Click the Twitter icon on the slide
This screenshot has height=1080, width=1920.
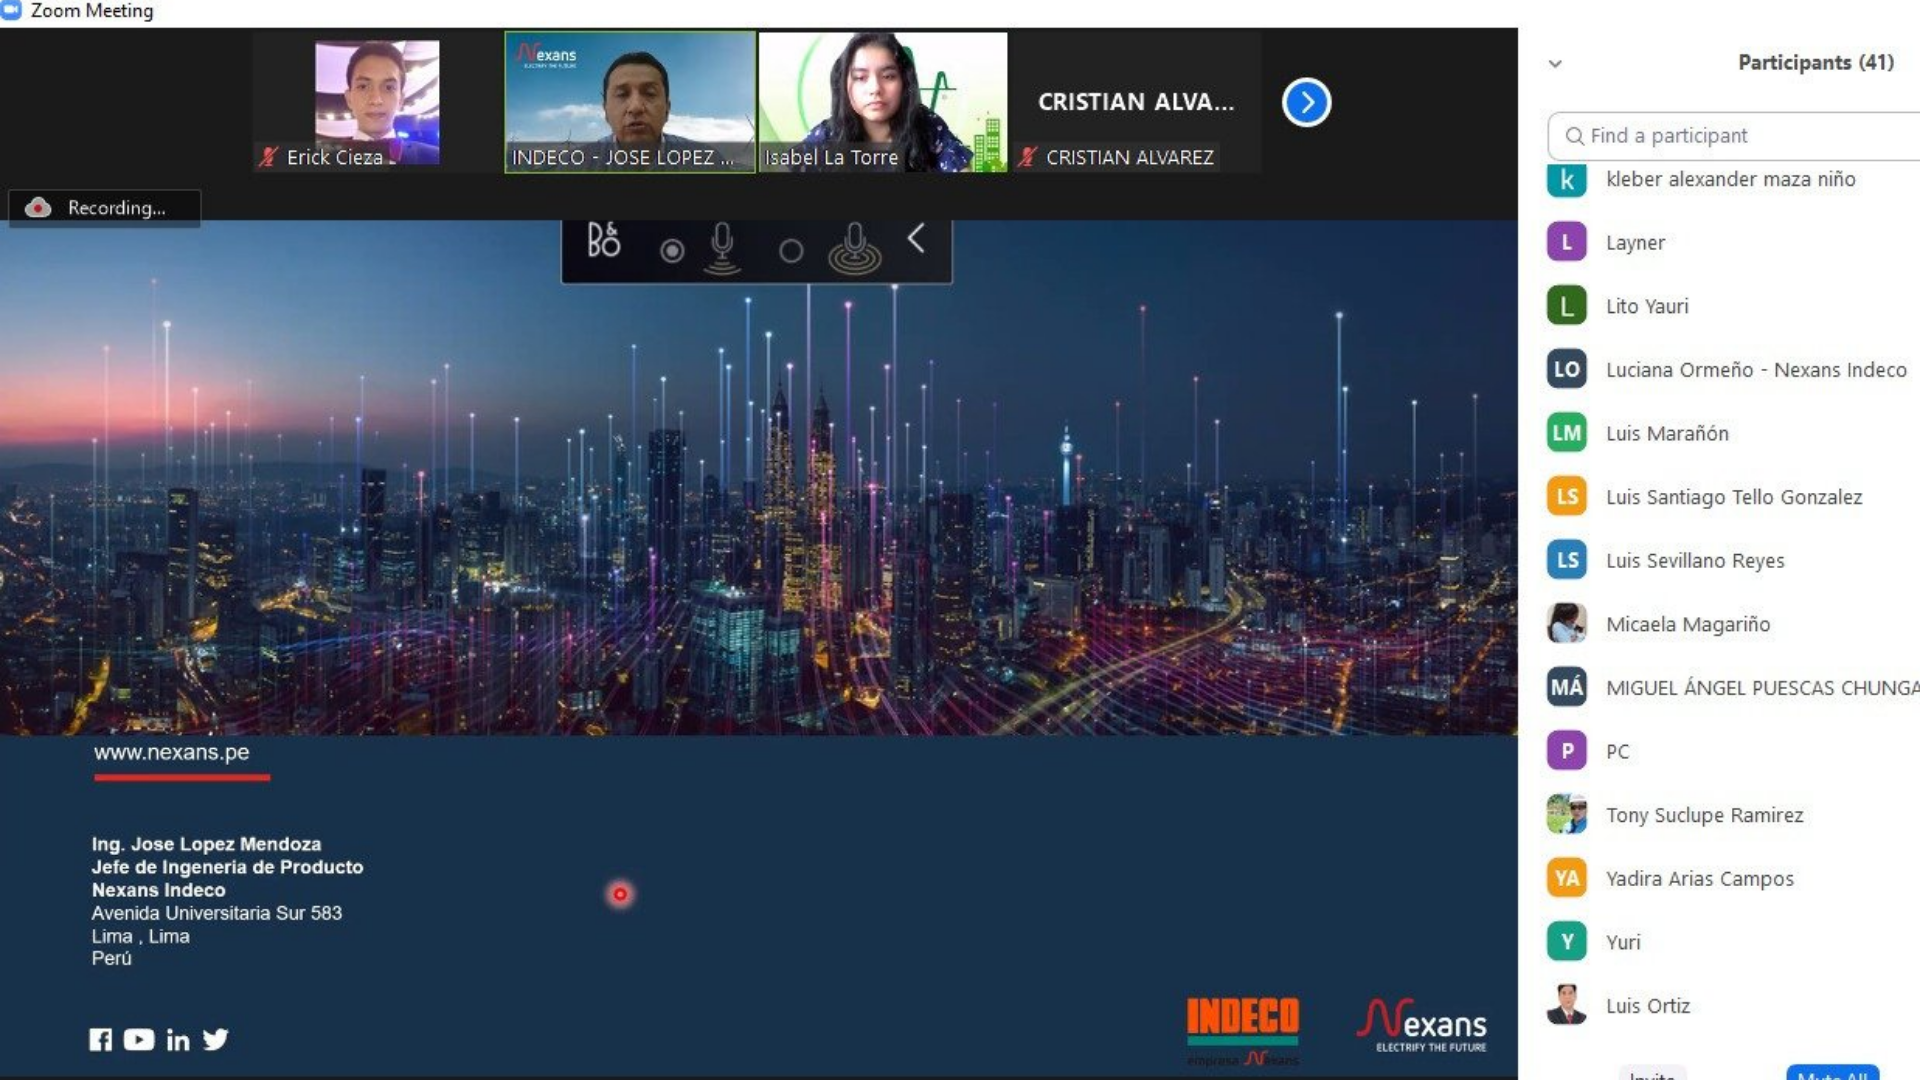coord(215,1040)
